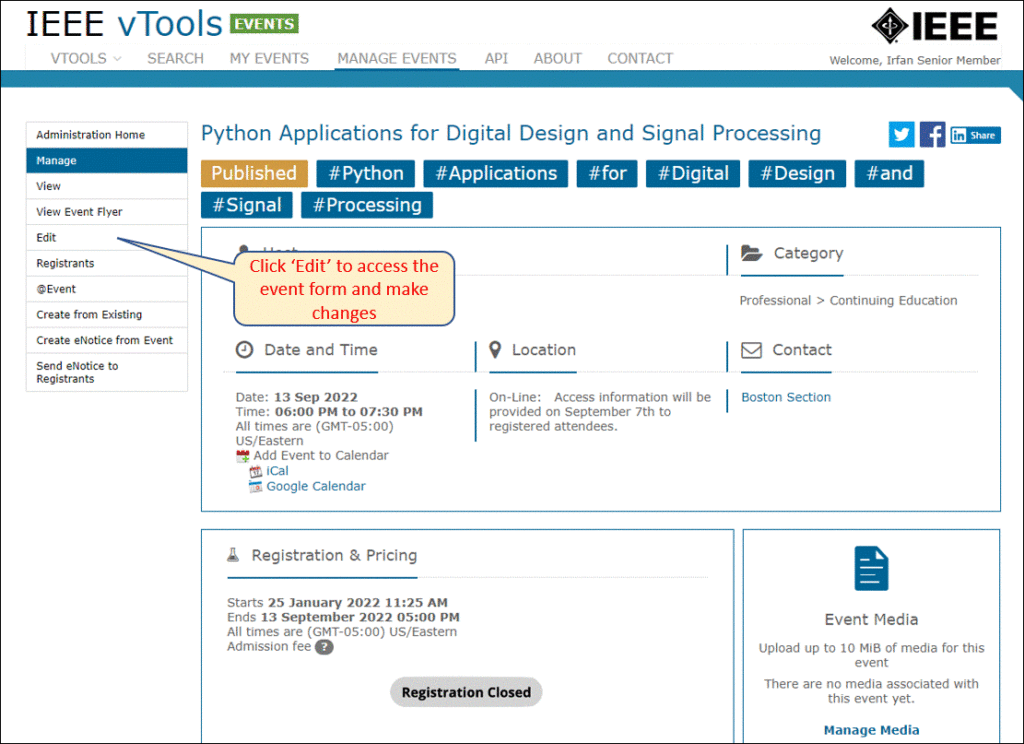Click the Date and Time clock icon
Image resolution: width=1024 pixels, height=744 pixels.
[x=244, y=350]
